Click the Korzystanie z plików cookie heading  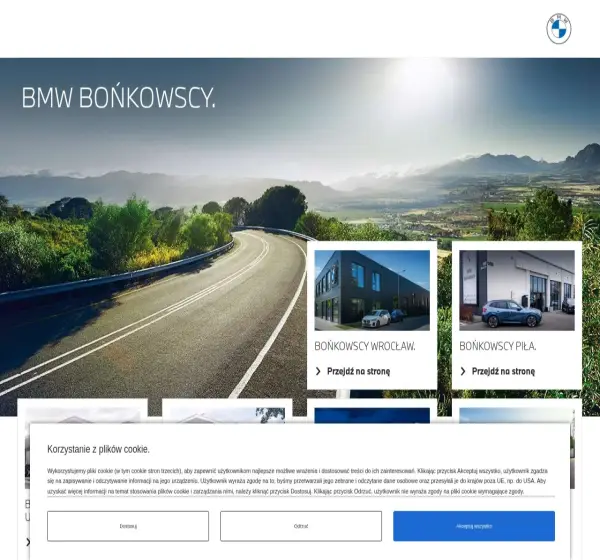coord(98,449)
